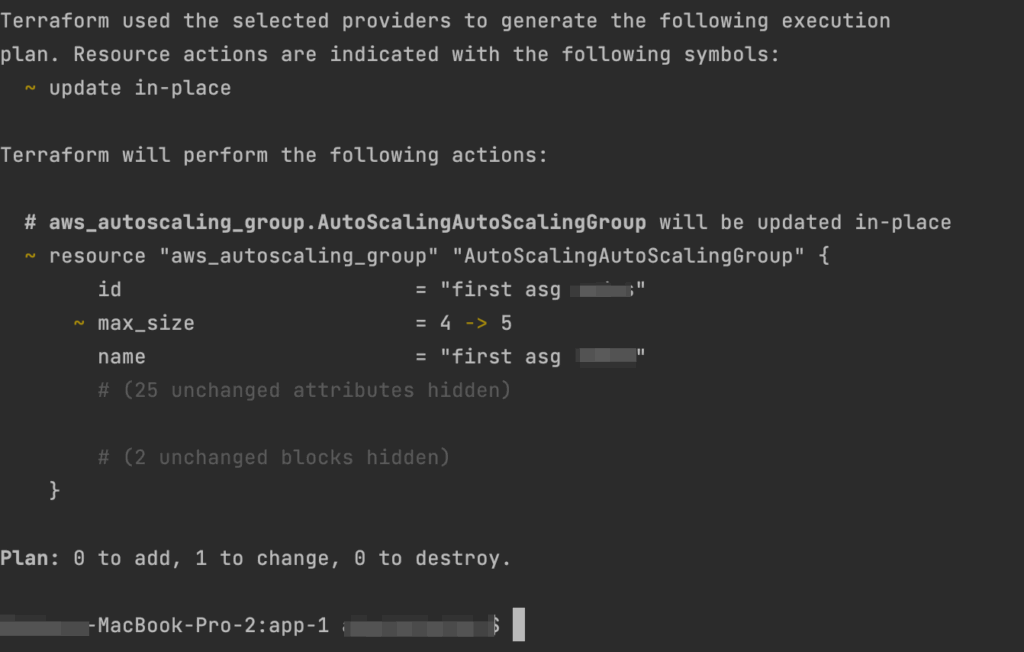Click the max_size attribute name

pyautogui.click(x=146, y=323)
